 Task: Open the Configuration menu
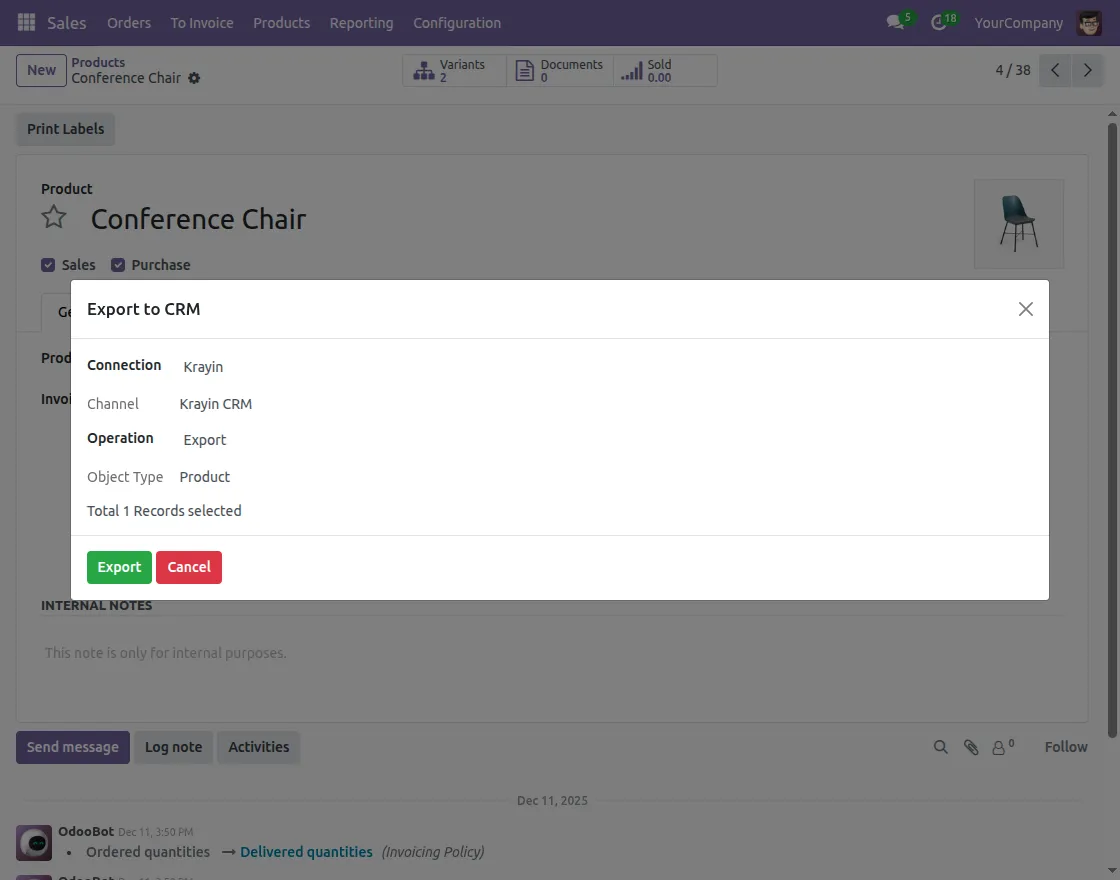click(457, 23)
